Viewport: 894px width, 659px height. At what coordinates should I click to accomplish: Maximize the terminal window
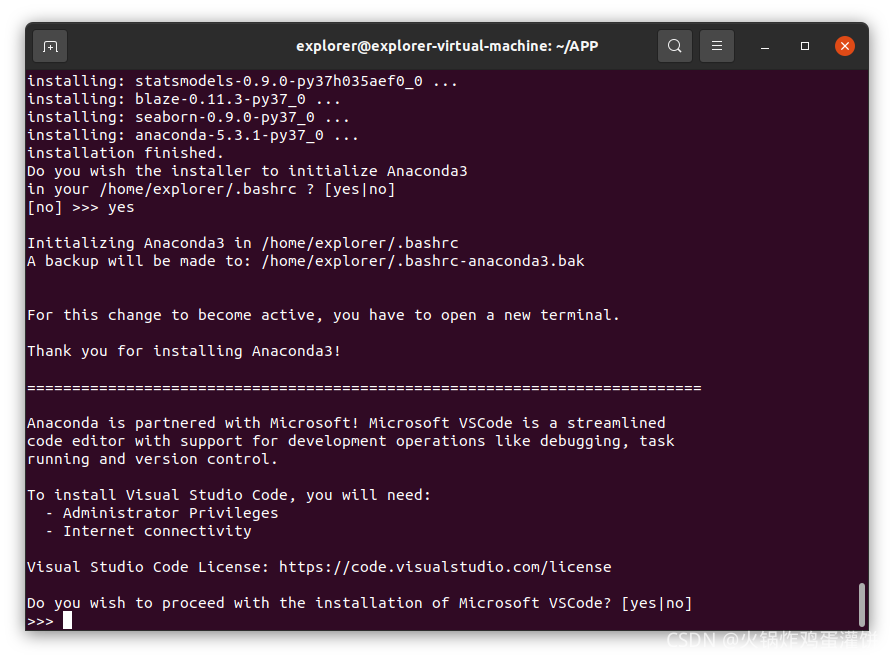805,46
